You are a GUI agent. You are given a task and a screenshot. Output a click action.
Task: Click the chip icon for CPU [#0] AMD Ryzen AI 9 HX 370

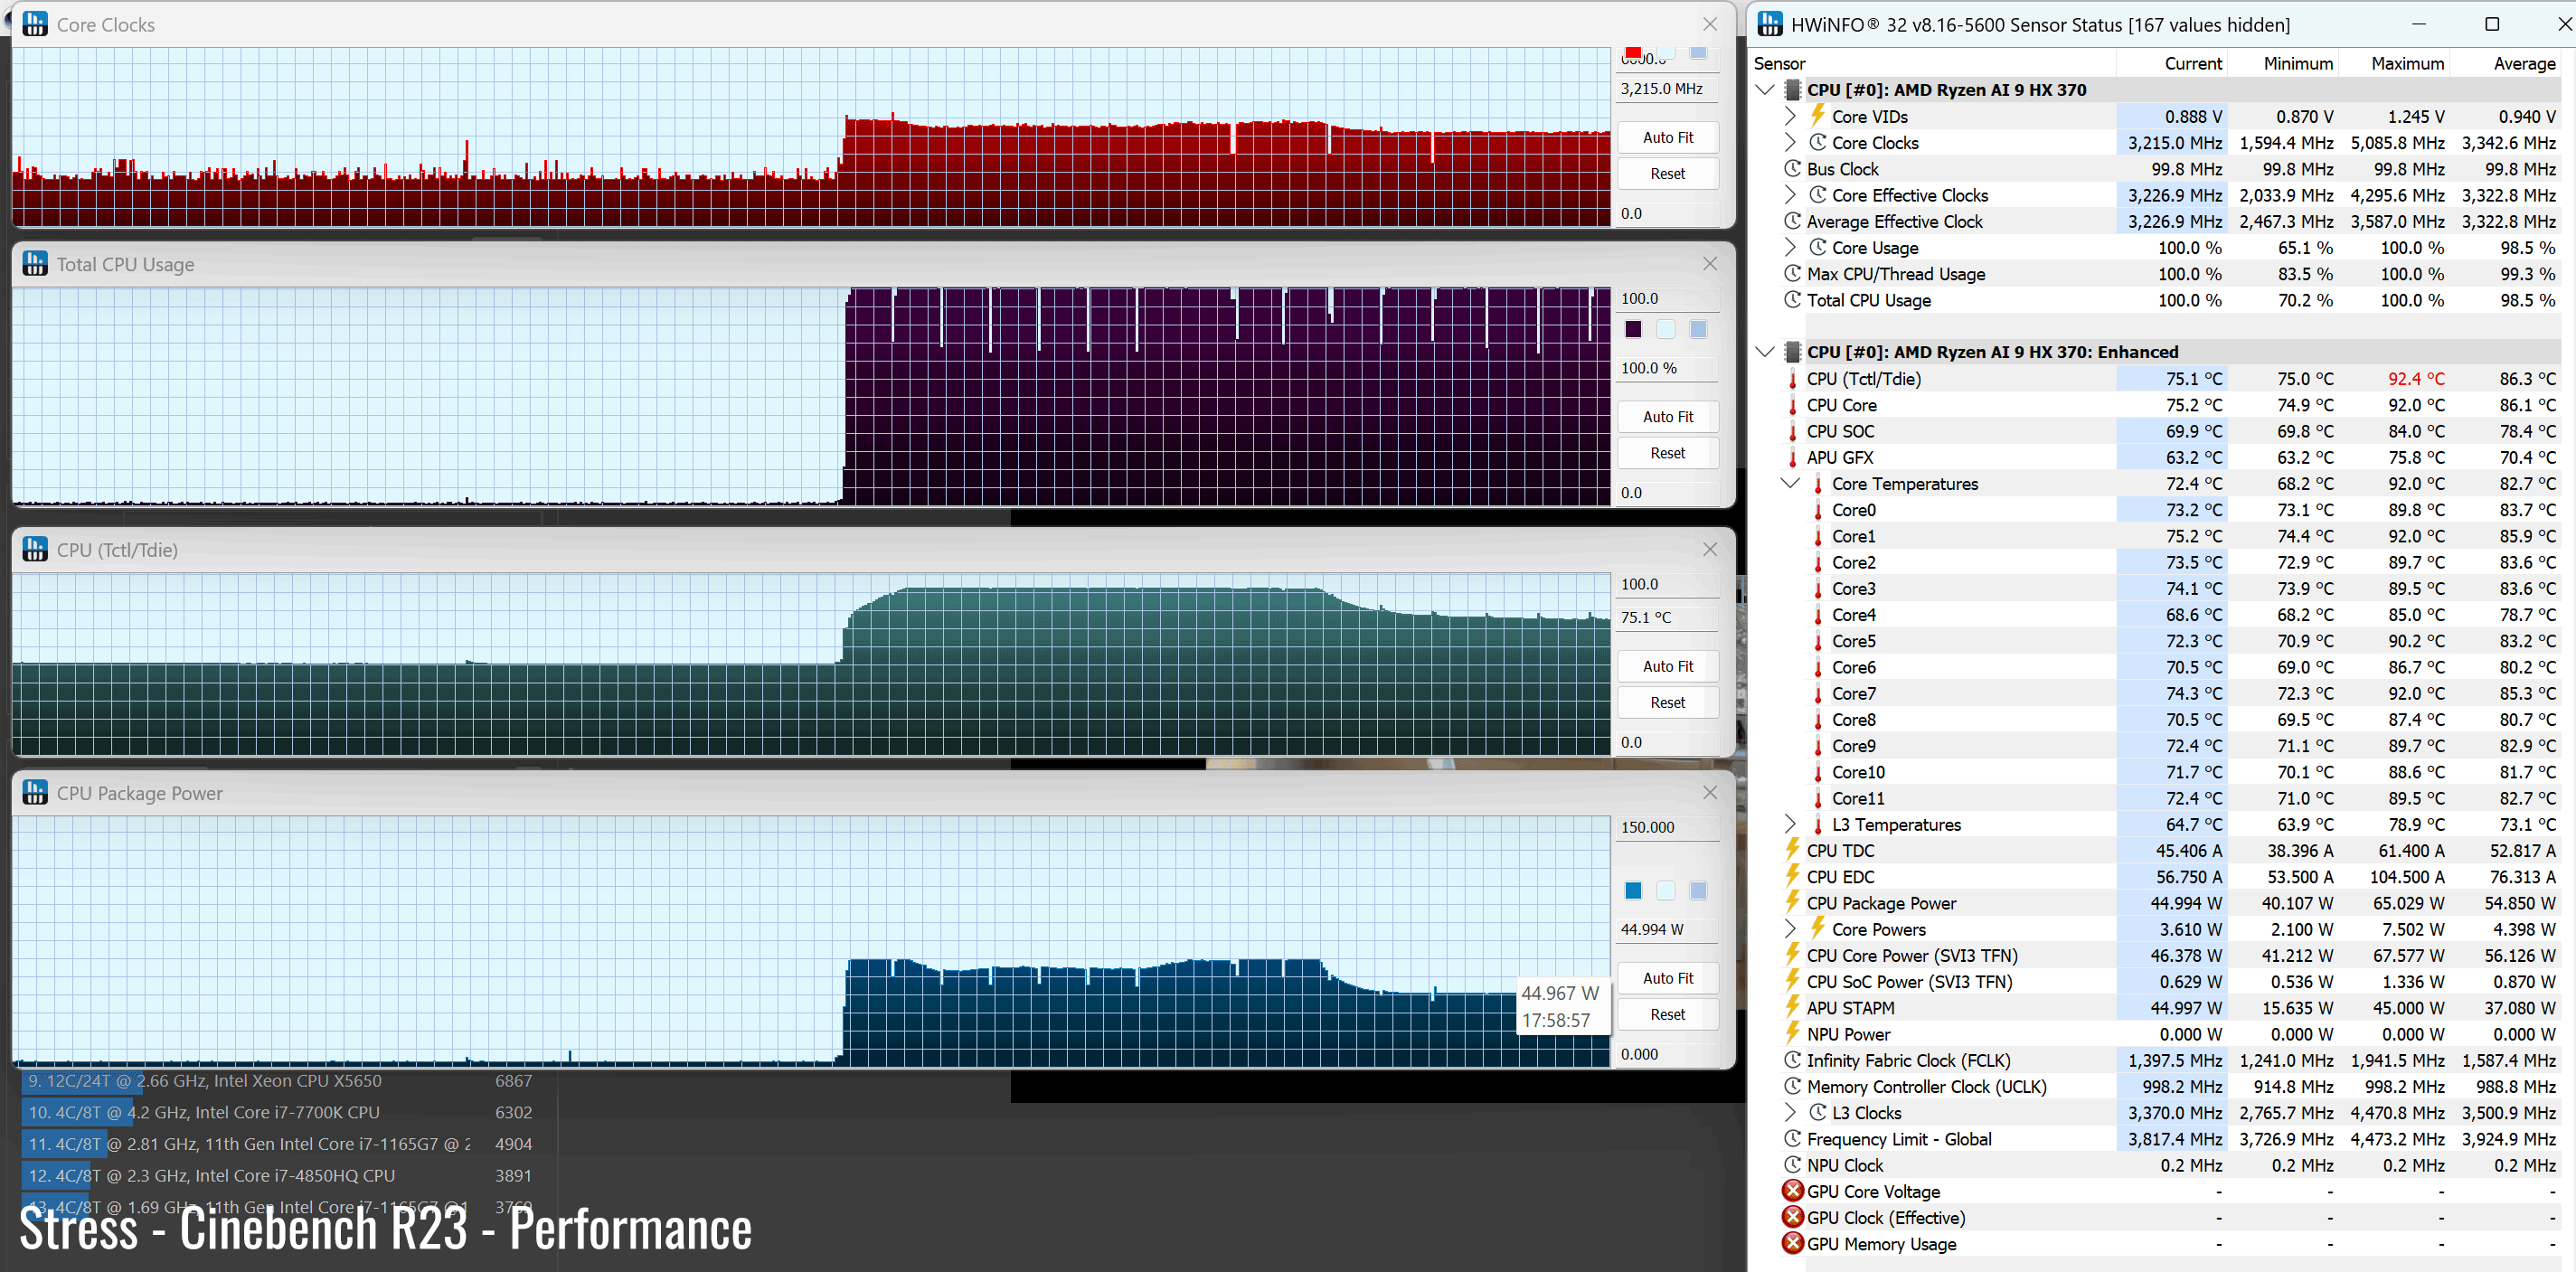pos(1793,90)
